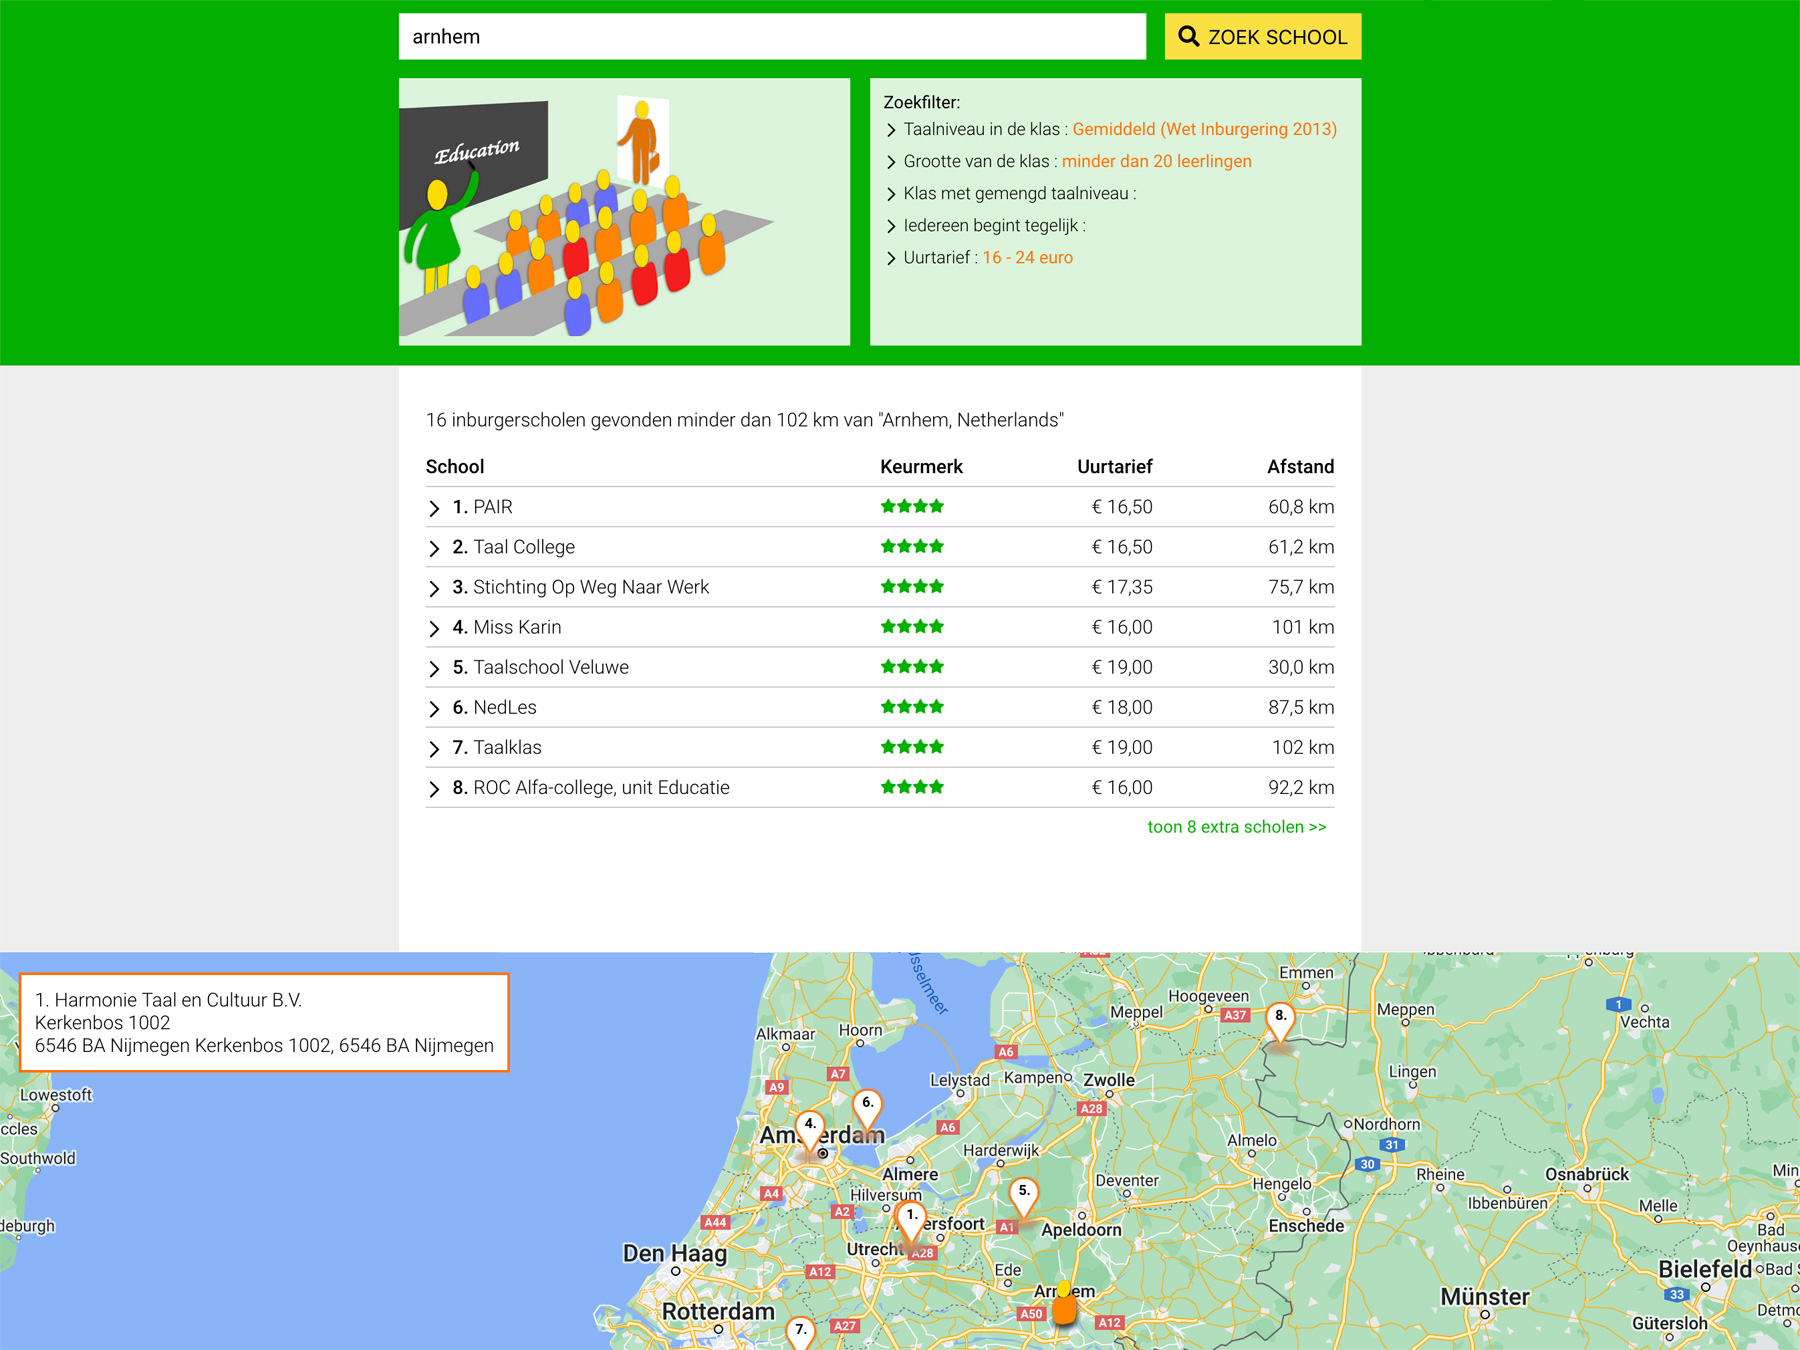Click the star rating for NedLes

(x=912, y=706)
